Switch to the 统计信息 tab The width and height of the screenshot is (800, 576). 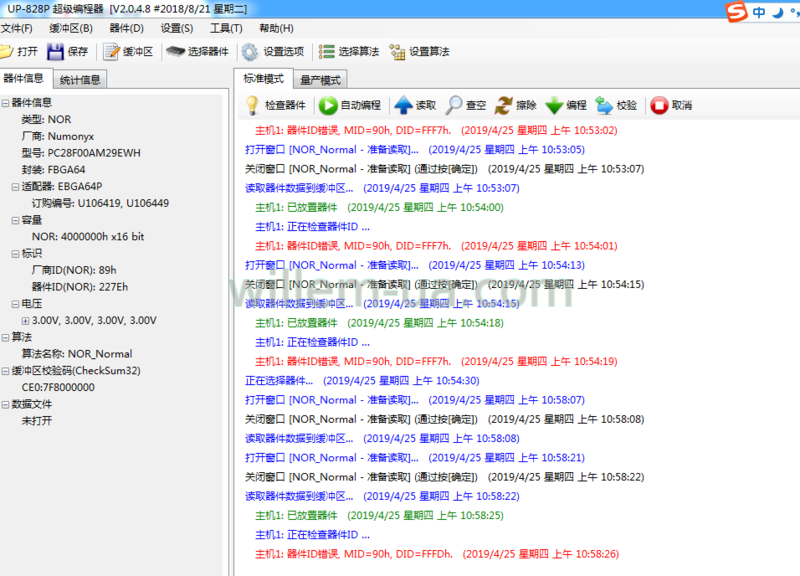(x=80, y=80)
